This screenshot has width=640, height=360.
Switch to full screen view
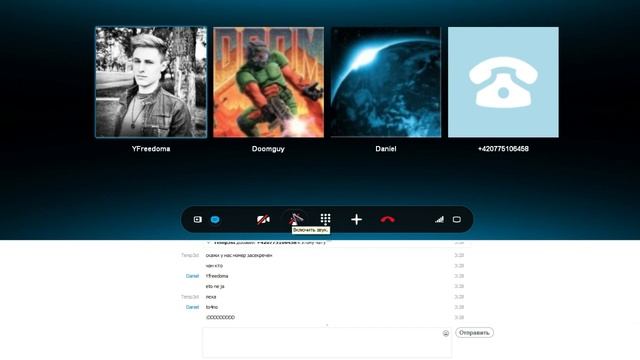(x=457, y=220)
